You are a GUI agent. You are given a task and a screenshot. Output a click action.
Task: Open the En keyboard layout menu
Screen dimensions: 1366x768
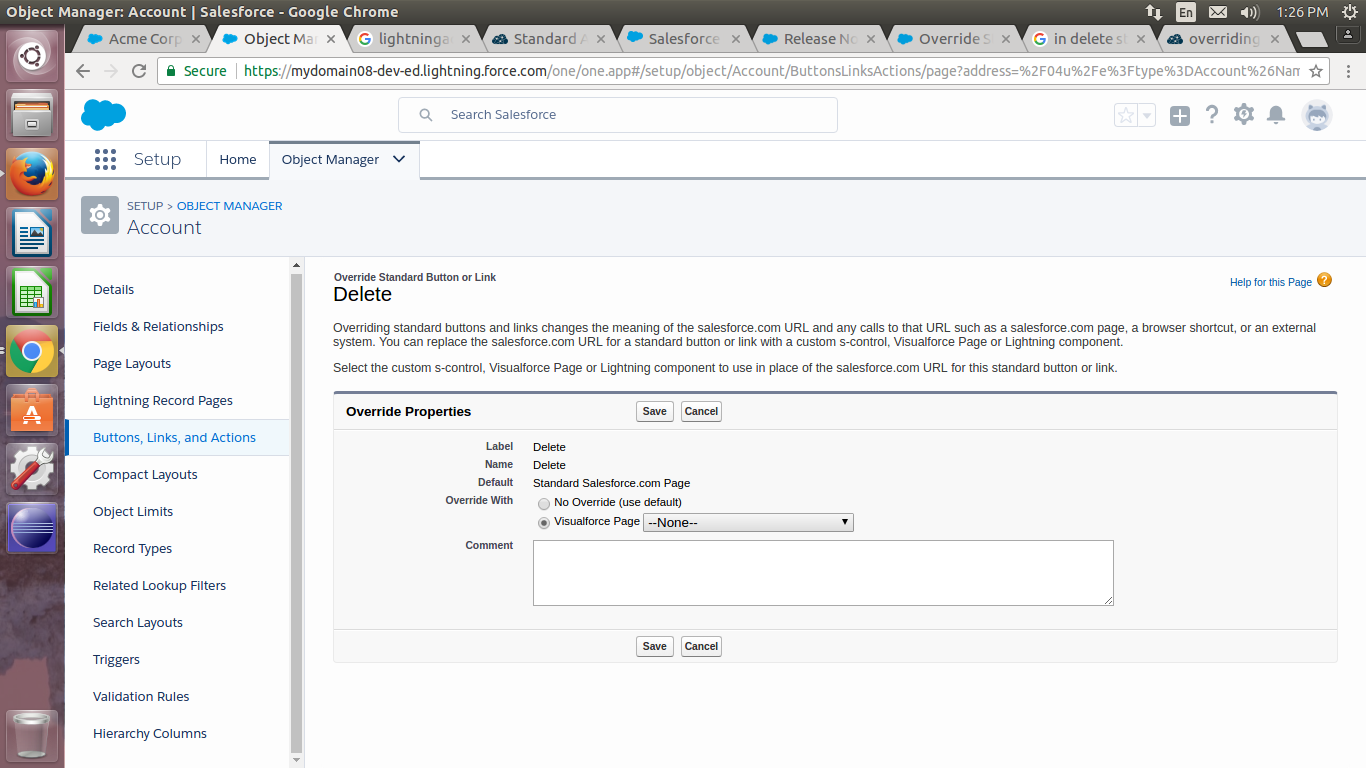tap(1185, 12)
